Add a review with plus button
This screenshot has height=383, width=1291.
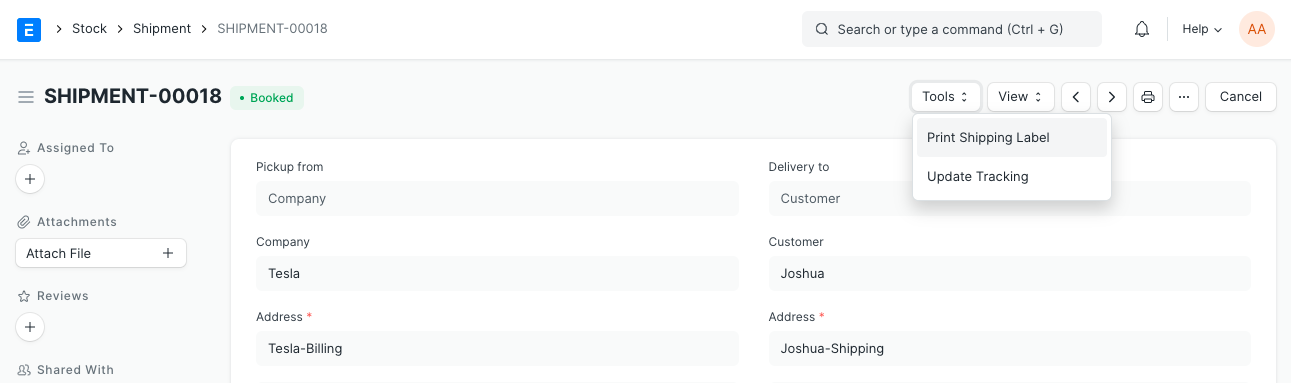(x=30, y=327)
